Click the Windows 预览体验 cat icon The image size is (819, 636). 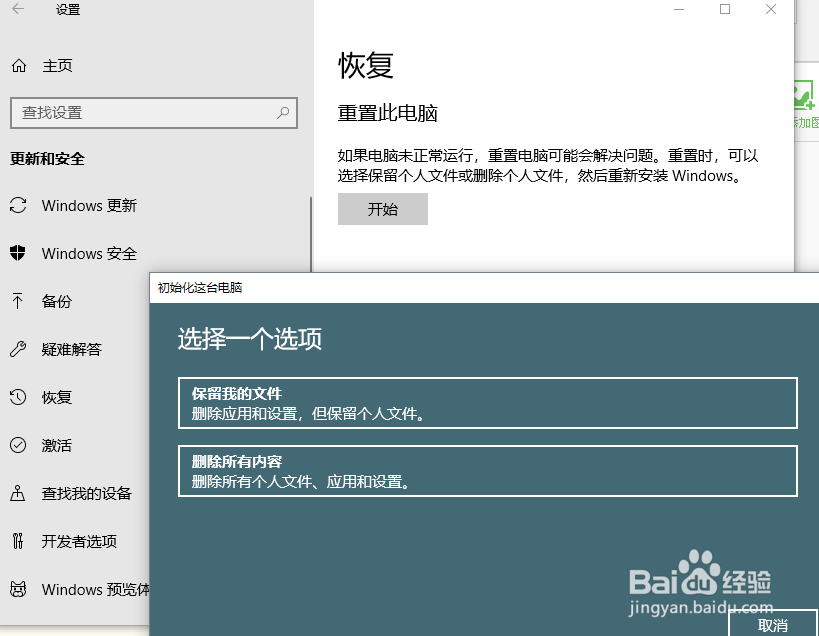click(18, 589)
